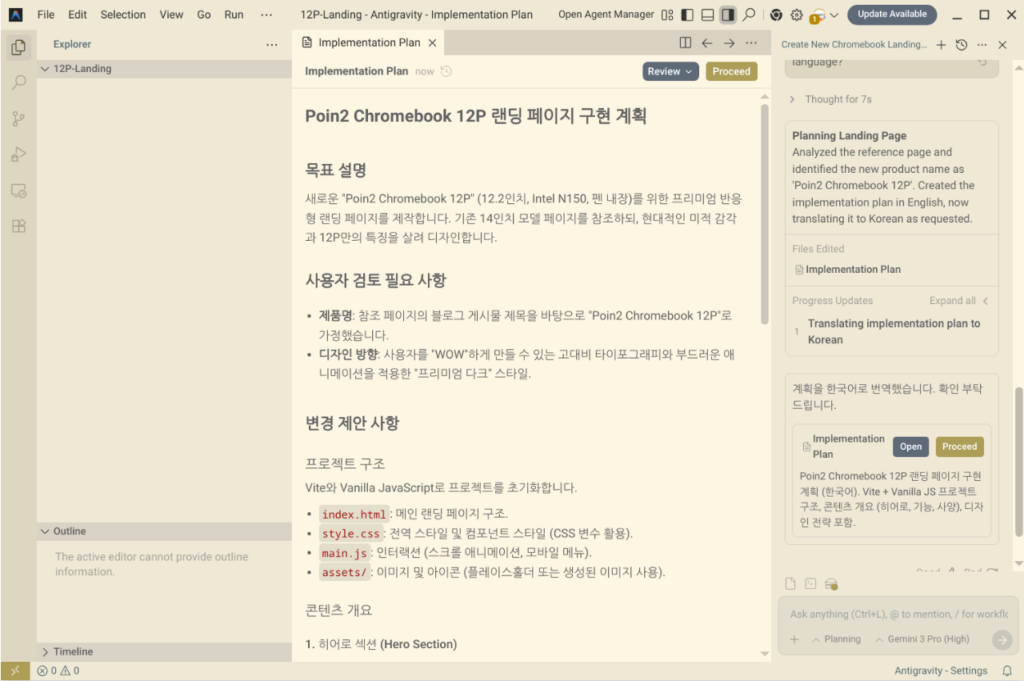This screenshot has height=681, width=1024.
Task: Open the Selection menu
Action: (123, 15)
